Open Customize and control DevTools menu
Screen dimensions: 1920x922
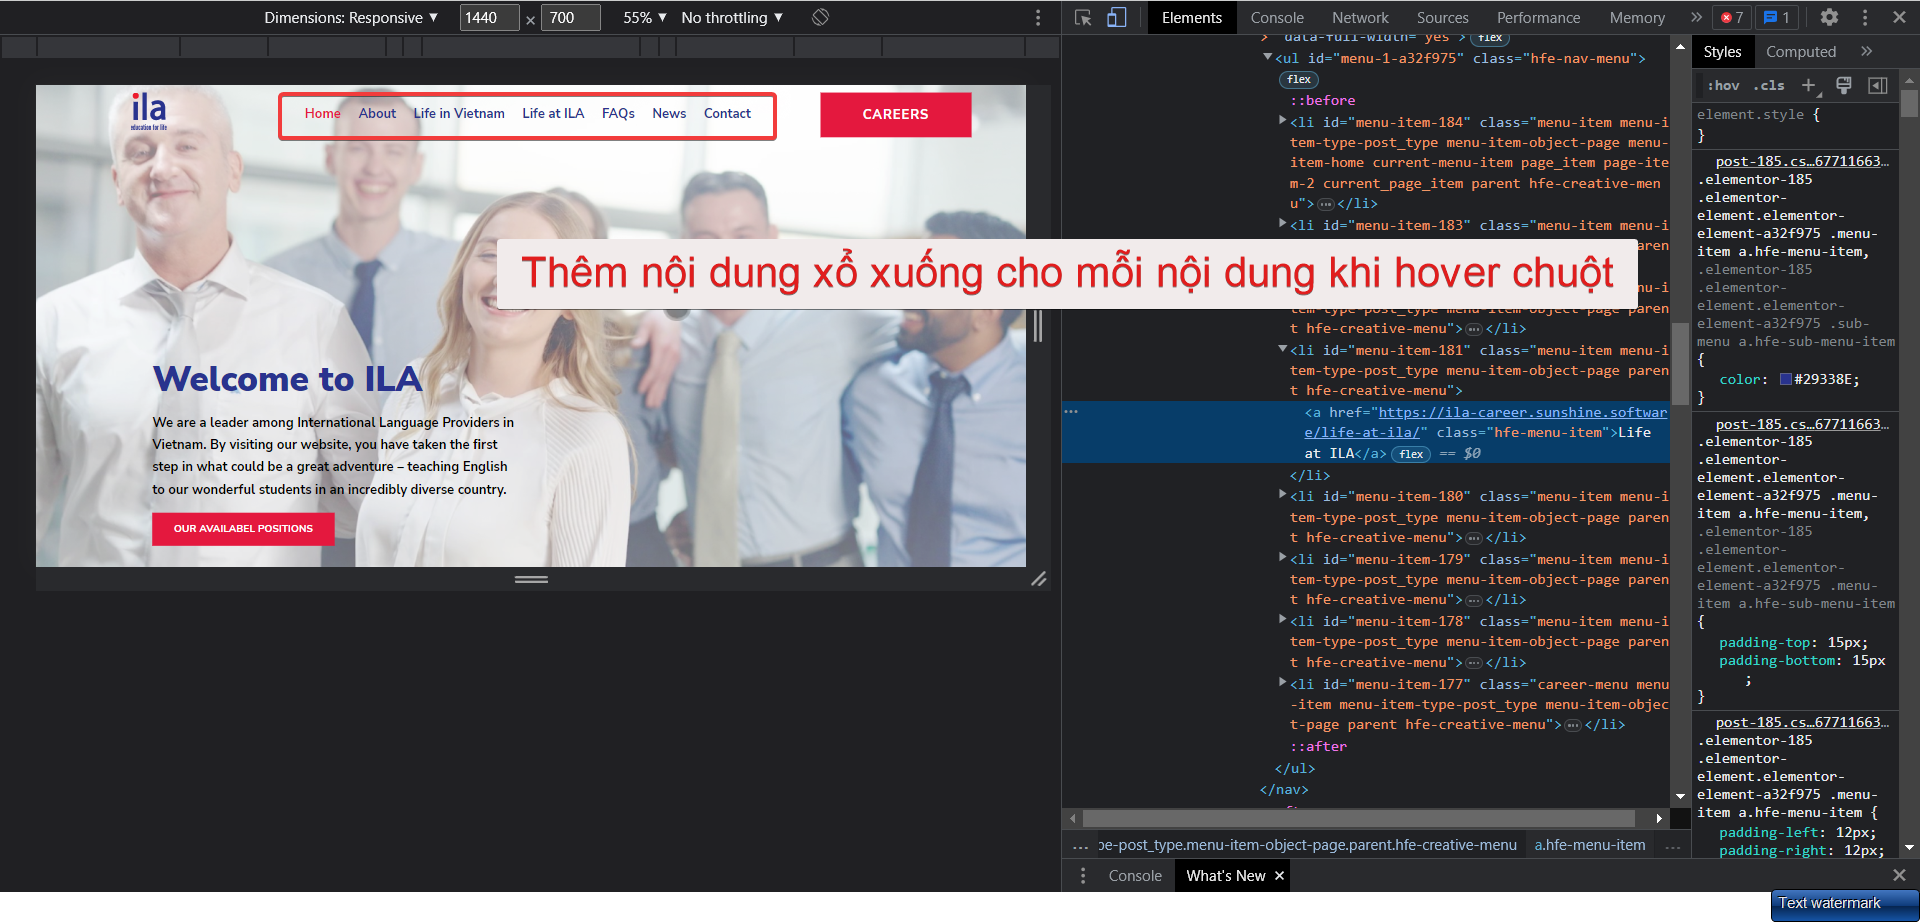(1865, 17)
